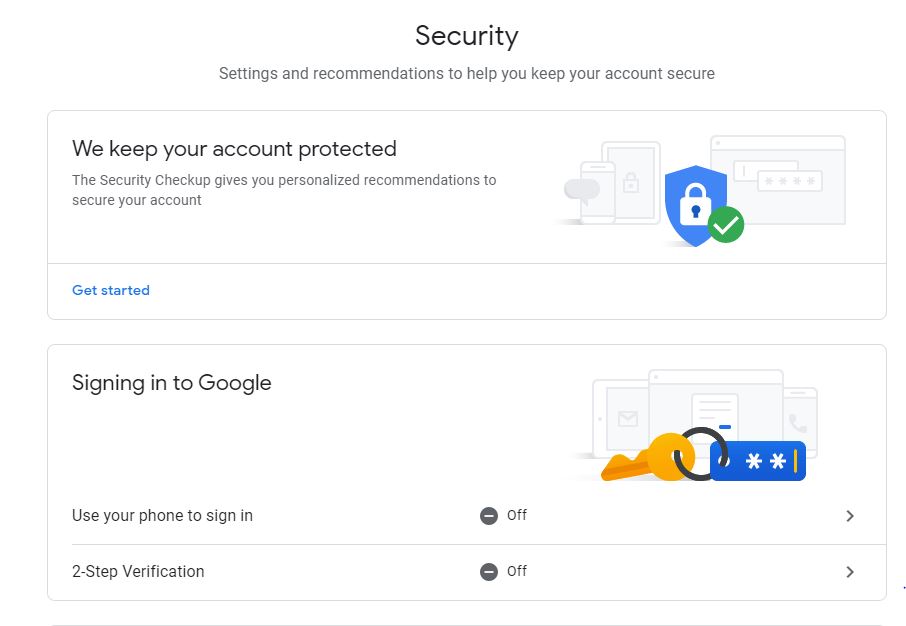
Task: Select the Use your phone to sign in option
Action: coord(162,515)
